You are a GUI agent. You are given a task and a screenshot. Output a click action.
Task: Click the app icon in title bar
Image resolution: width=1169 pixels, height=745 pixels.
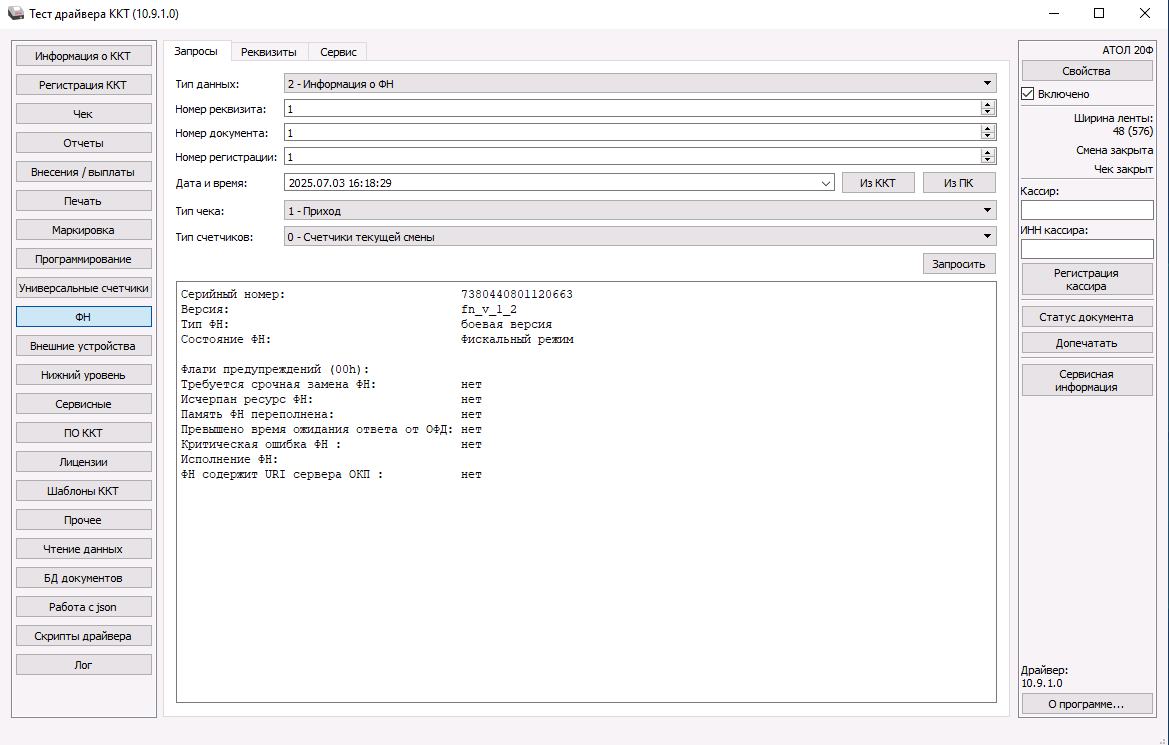click(x=15, y=13)
